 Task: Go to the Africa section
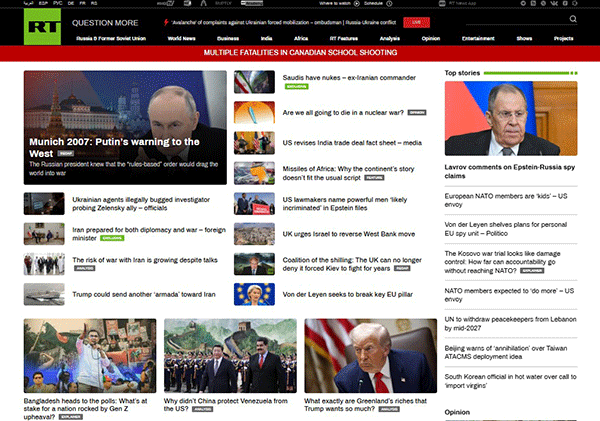[x=301, y=37]
